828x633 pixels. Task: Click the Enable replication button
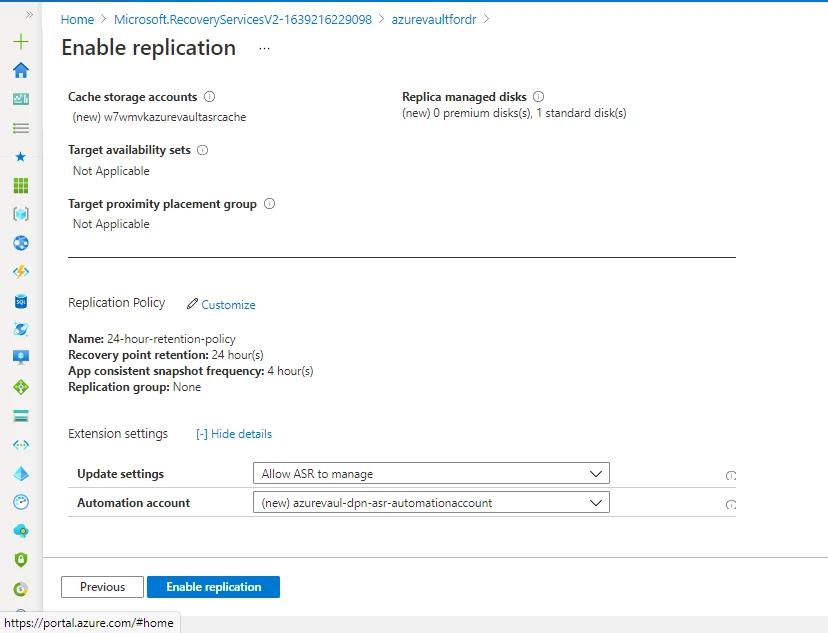(x=213, y=587)
